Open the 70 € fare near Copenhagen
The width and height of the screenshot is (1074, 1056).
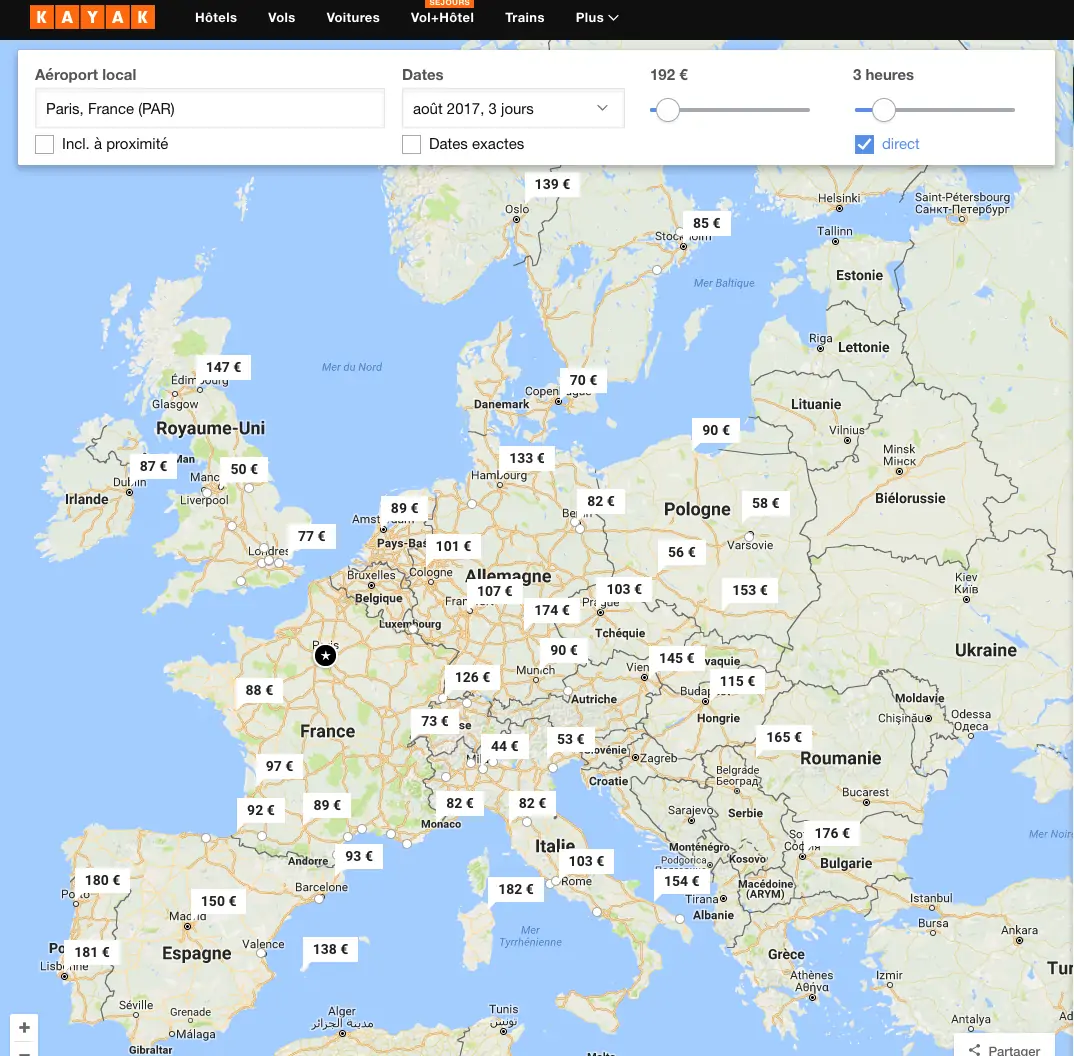coord(584,380)
